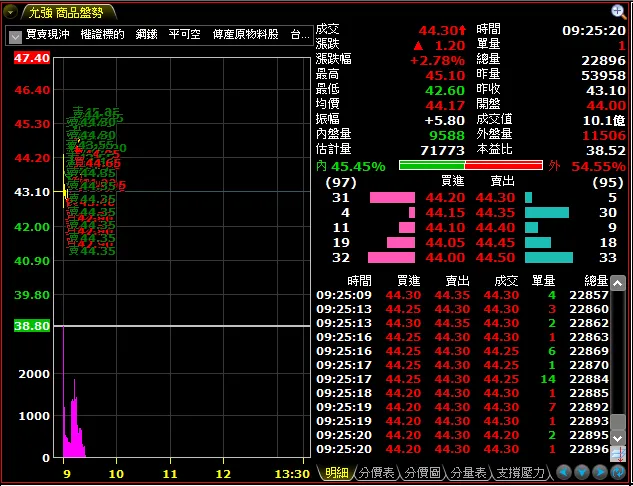Click ask price 44.50 in order book
Viewport: 633px width, 486px height.
(495, 258)
